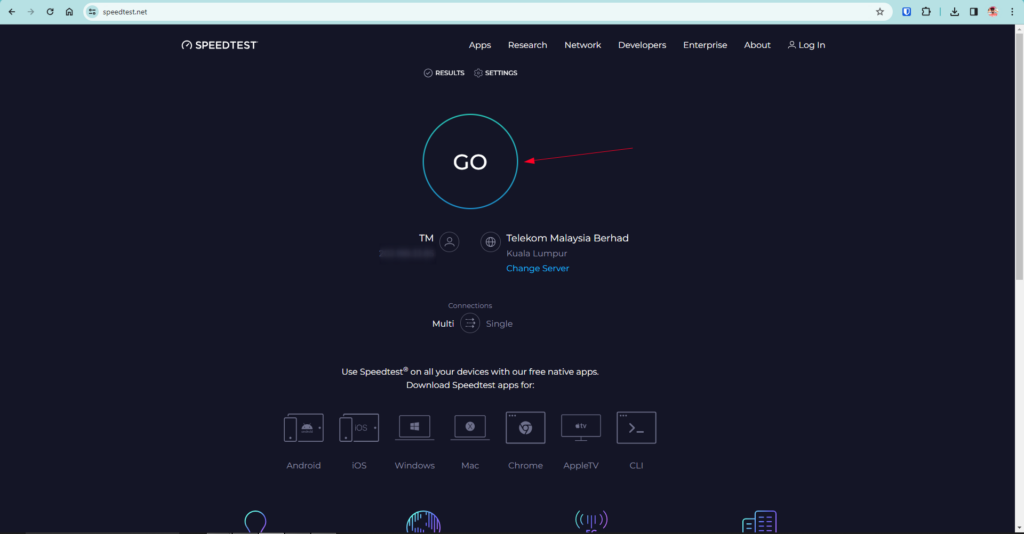Toggle the Multi/Single connections switch
This screenshot has width=1024, height=534.
470,323
